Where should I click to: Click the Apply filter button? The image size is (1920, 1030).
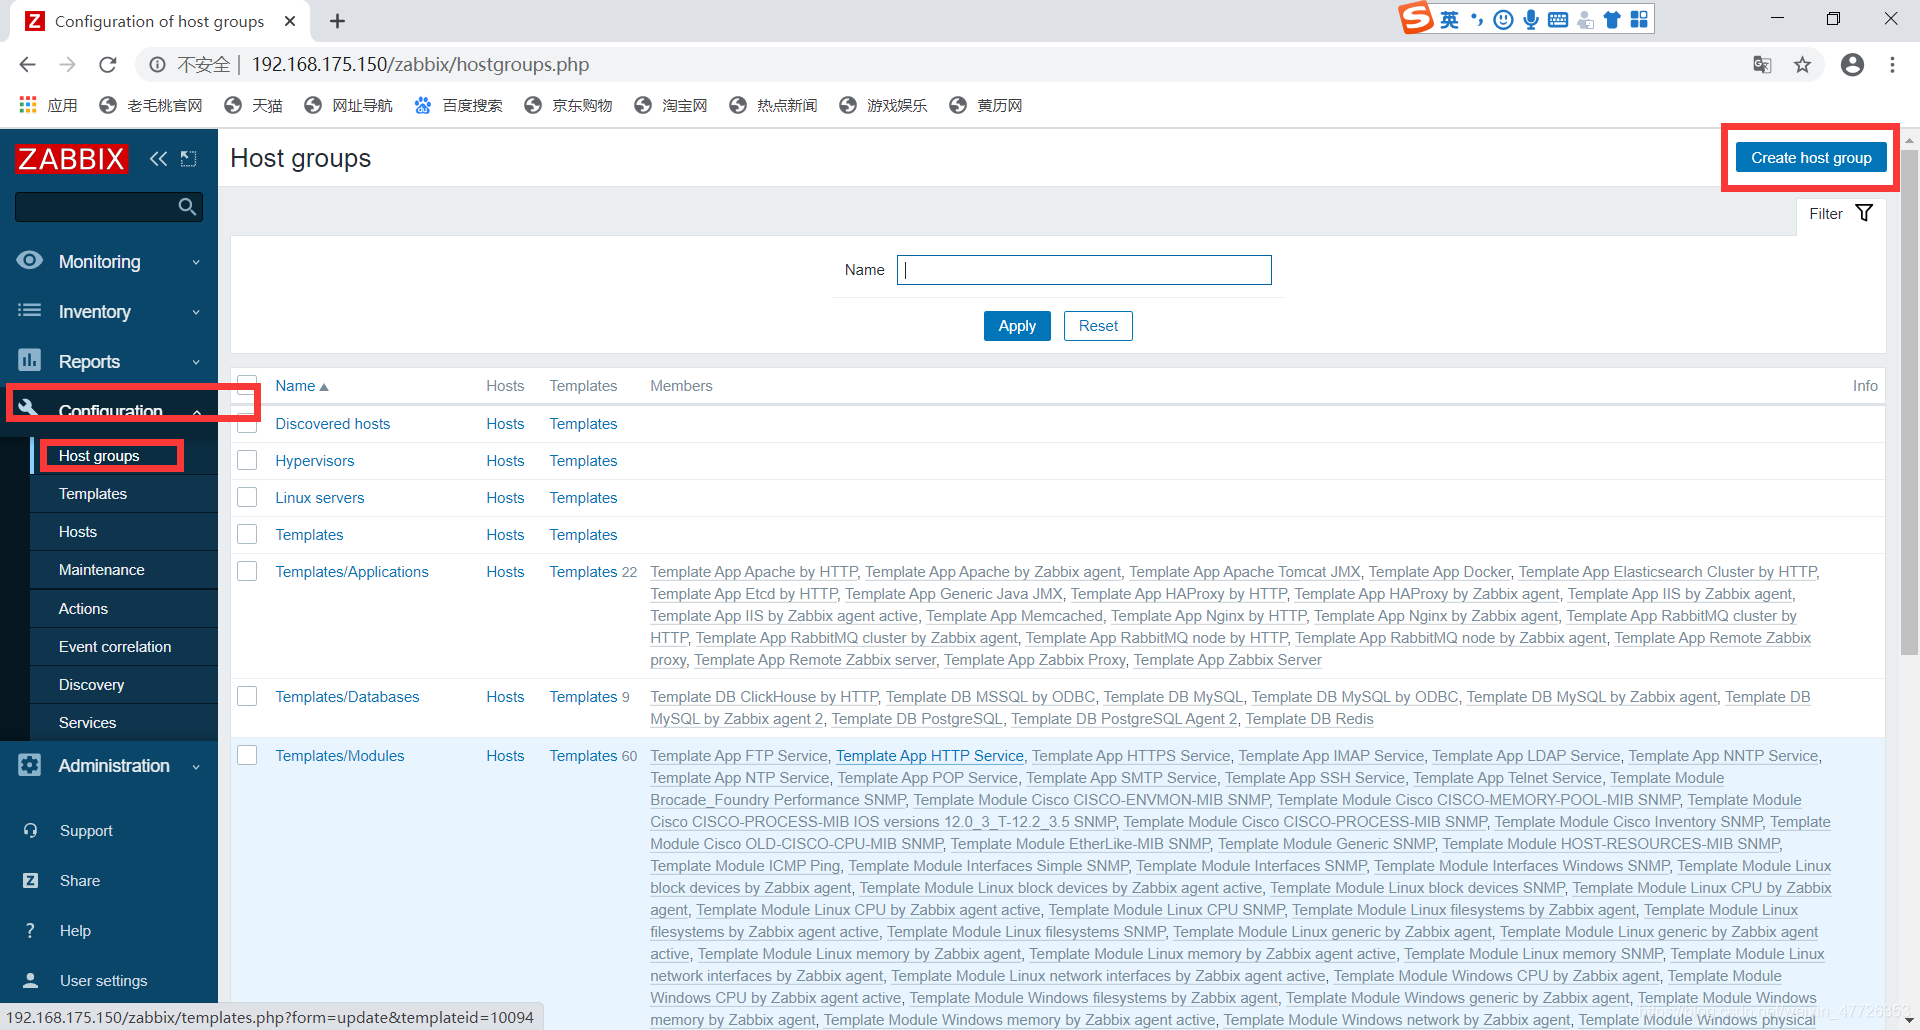[x=1017, y=326]
